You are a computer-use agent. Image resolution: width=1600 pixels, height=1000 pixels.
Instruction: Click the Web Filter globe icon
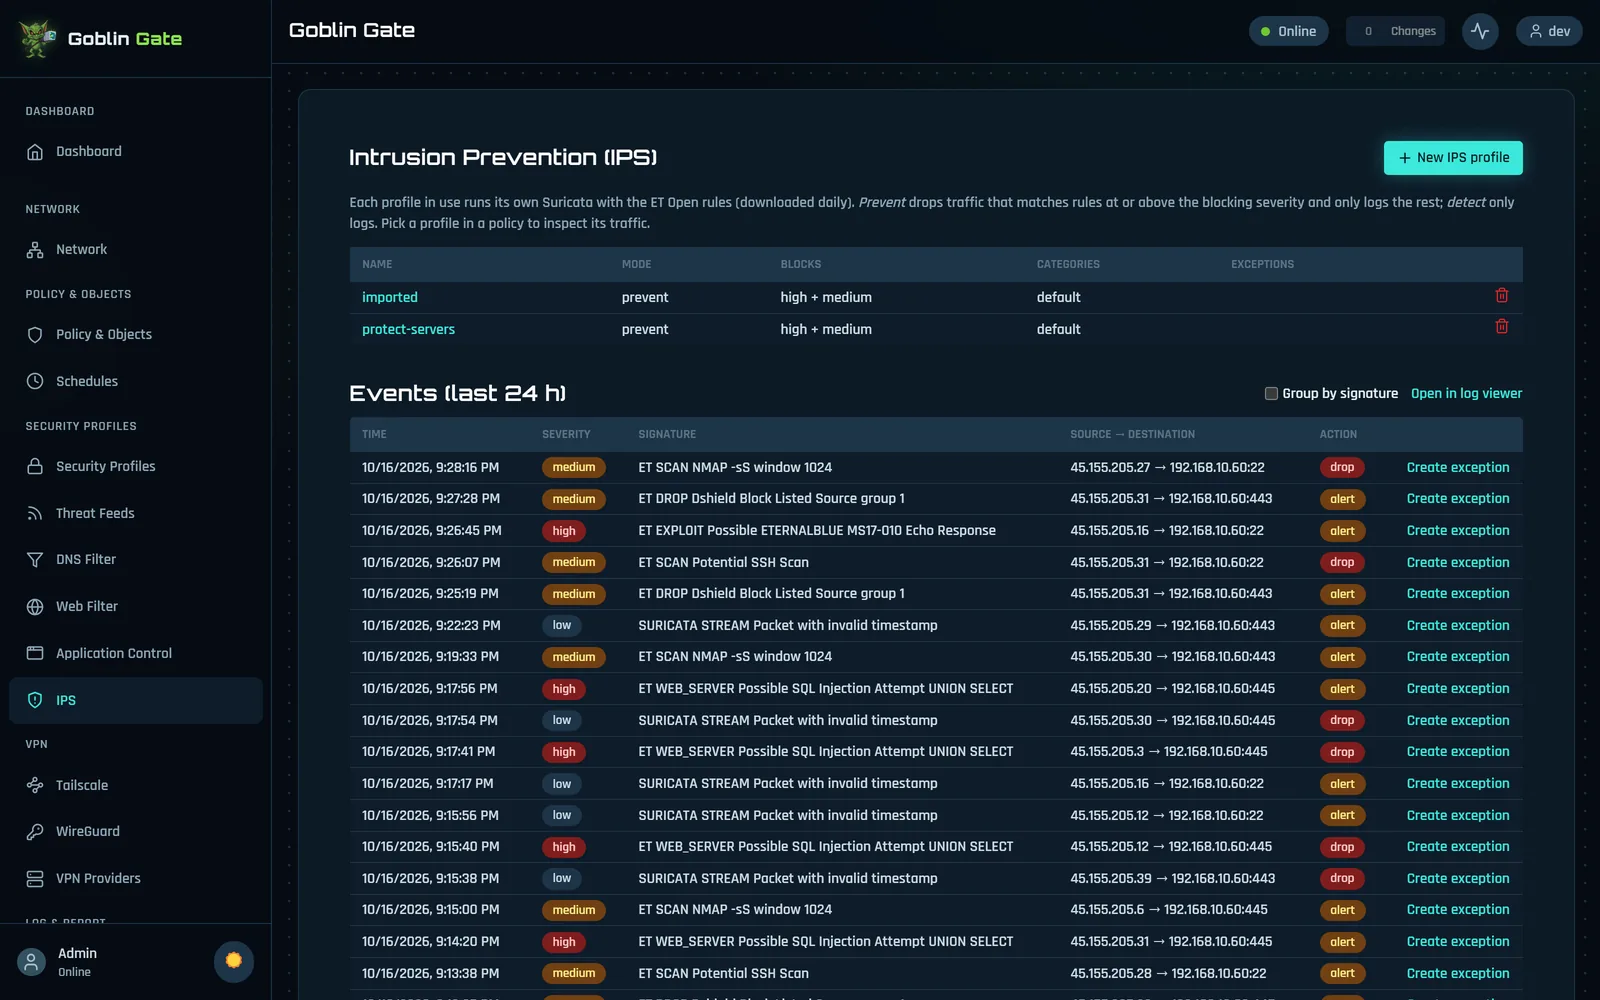[x=35, y=606]
